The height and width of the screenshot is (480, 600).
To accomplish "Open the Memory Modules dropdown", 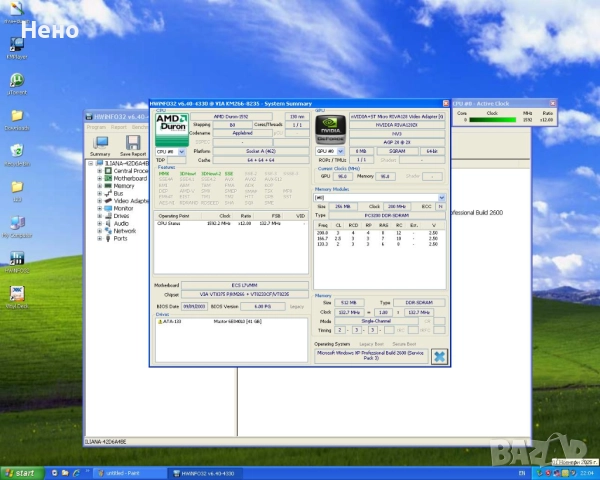I will 442,198.
